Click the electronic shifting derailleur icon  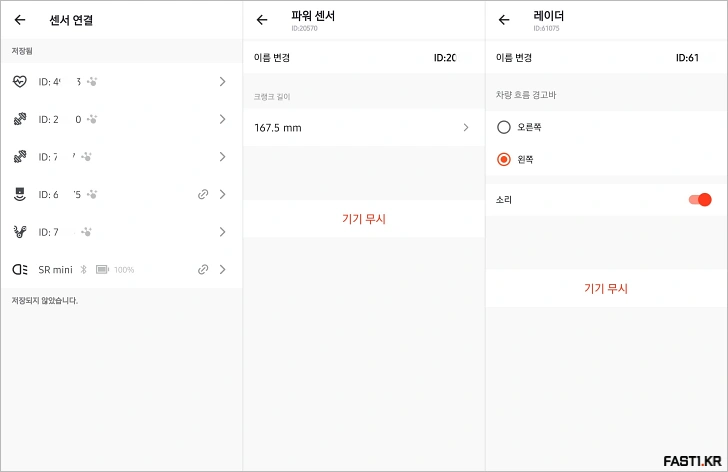tap(20, 232)
